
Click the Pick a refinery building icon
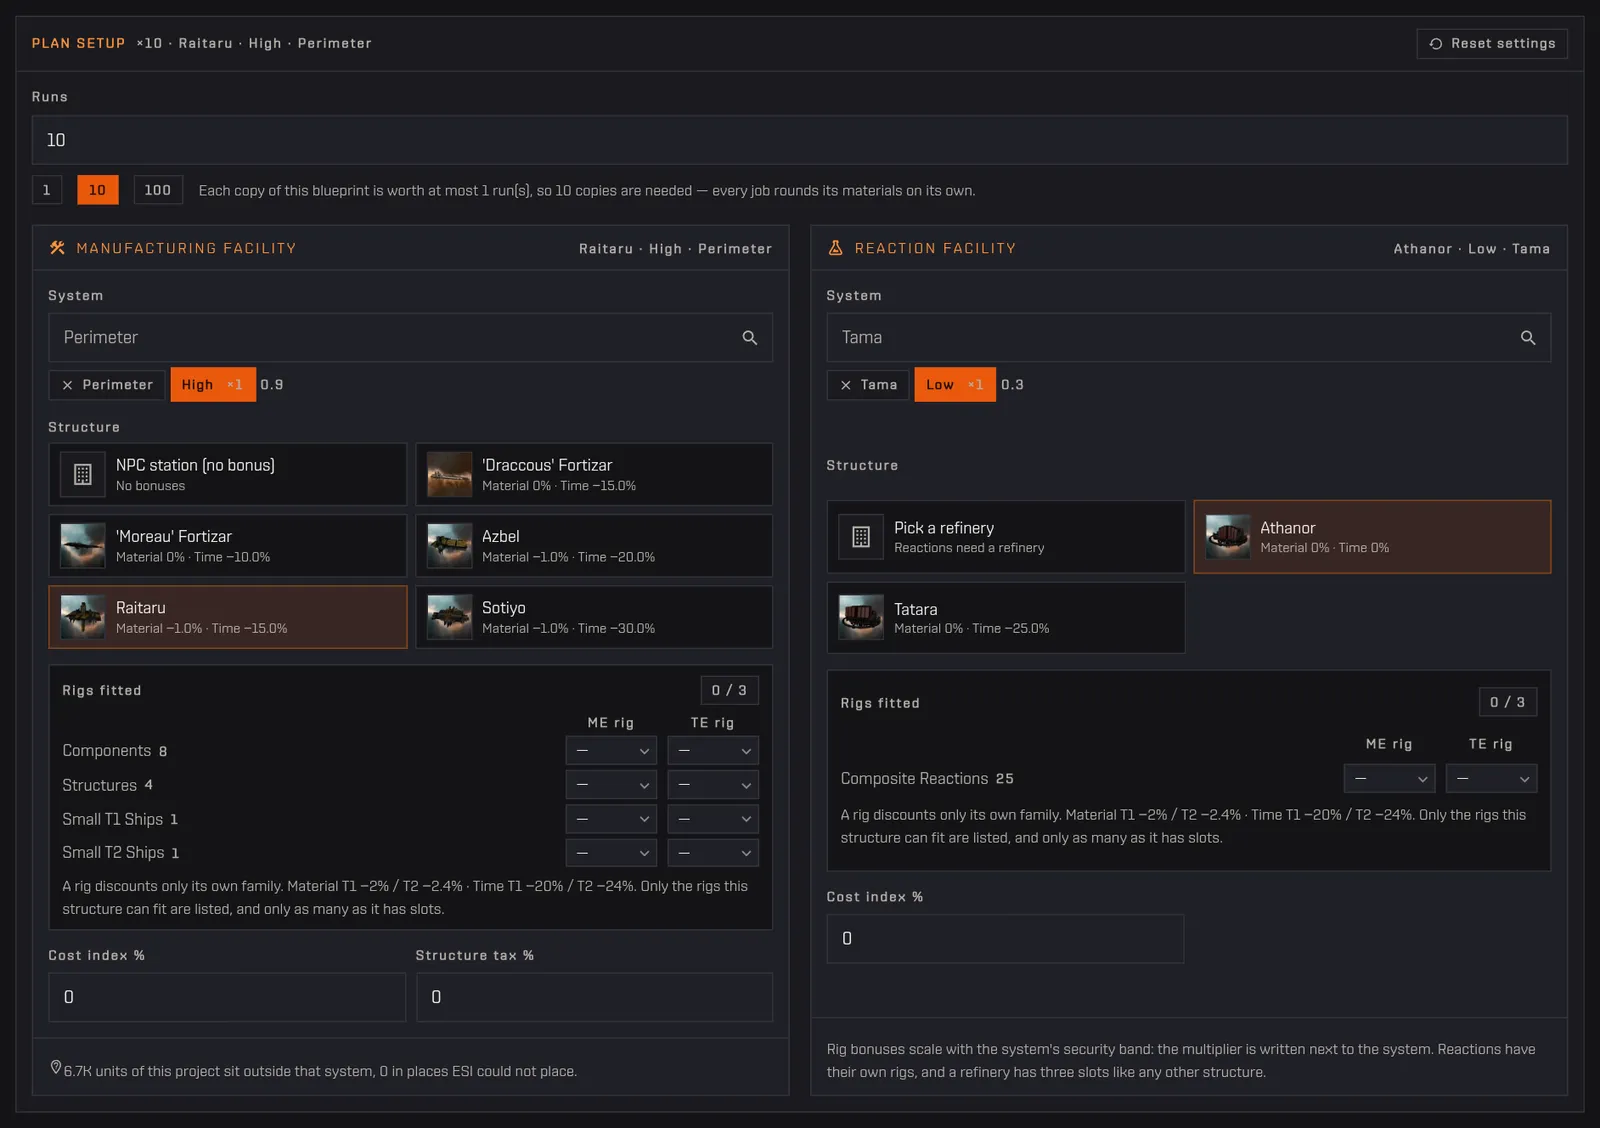pos(861,537)
